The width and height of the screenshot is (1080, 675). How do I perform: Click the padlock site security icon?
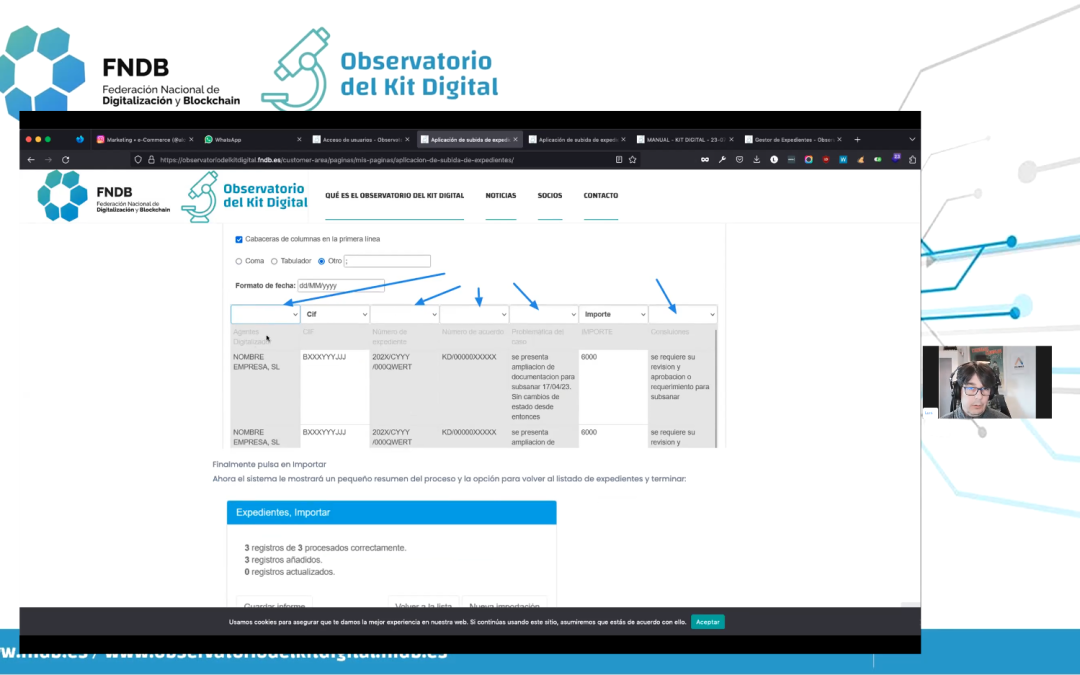(151, 160)
